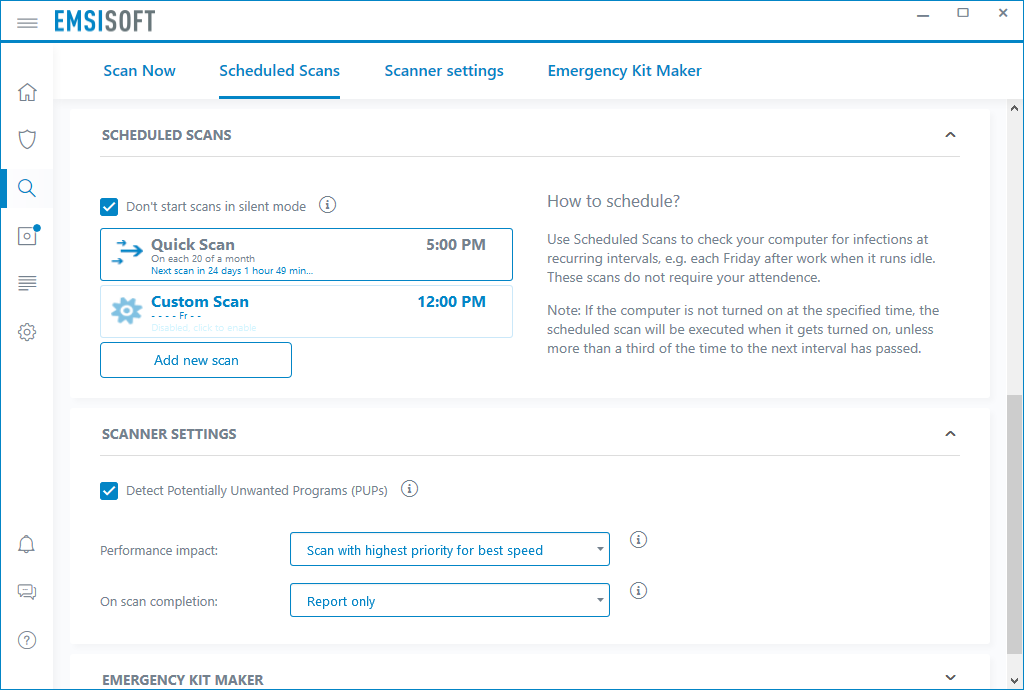1024x690 pixels.
Task: Disable Detect Potentially Unwanted Programs (PUPs)
Action: pyautogui.click(x=109, y=490)
